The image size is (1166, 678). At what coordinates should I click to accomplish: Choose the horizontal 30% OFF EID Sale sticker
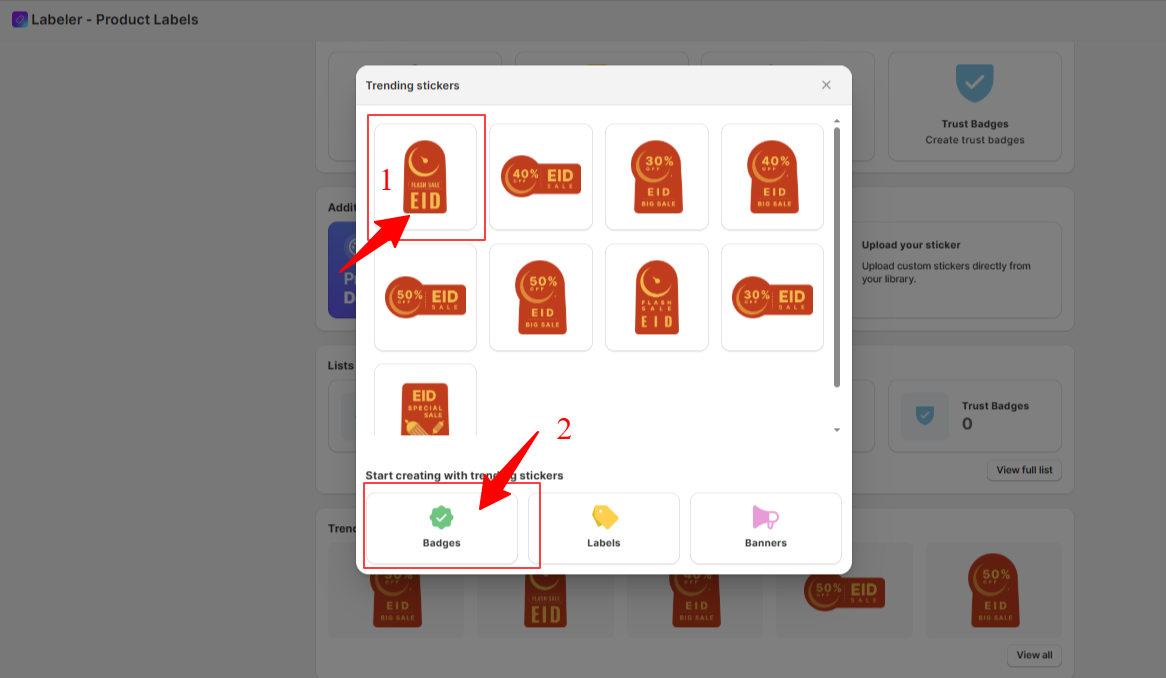point(773,297)
